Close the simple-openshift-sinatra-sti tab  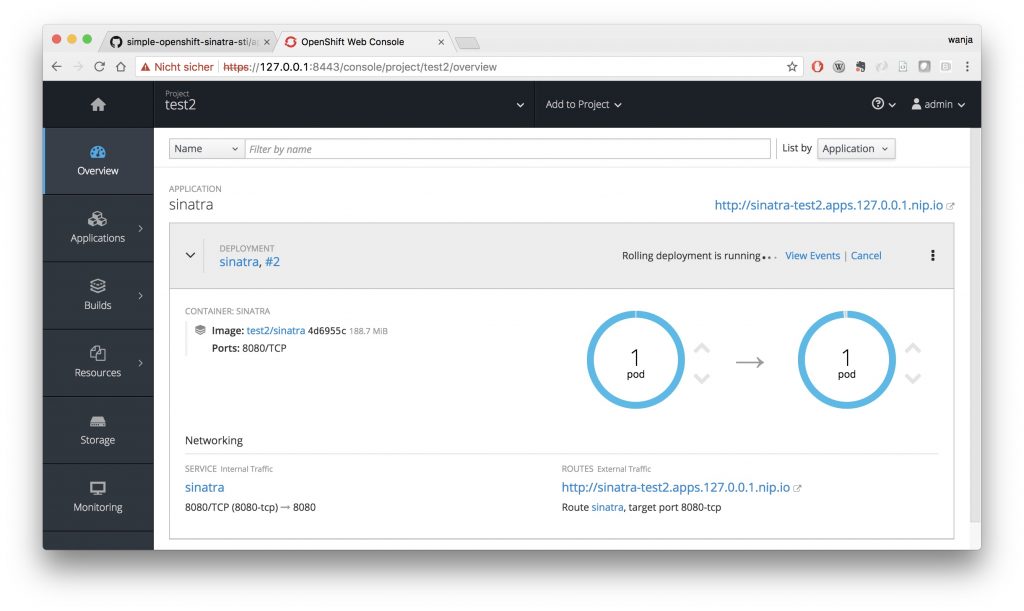266,42
